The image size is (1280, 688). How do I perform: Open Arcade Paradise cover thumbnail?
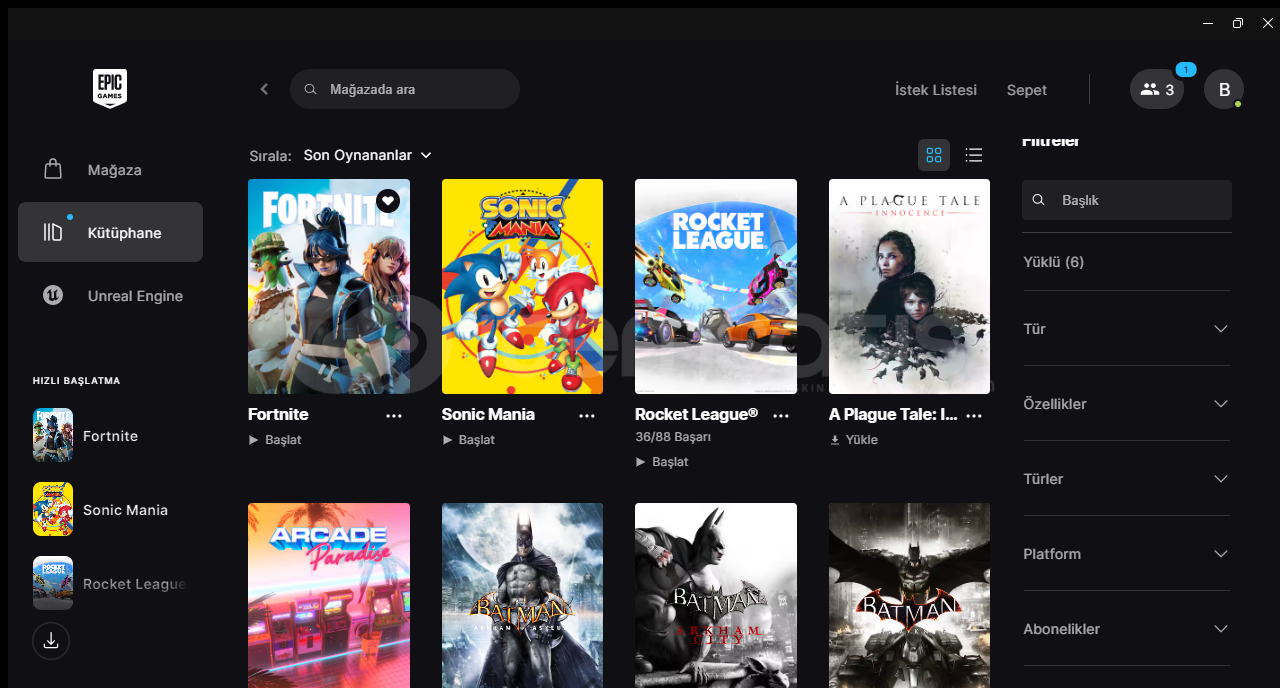pyautogui.click(x=329, y=595)
